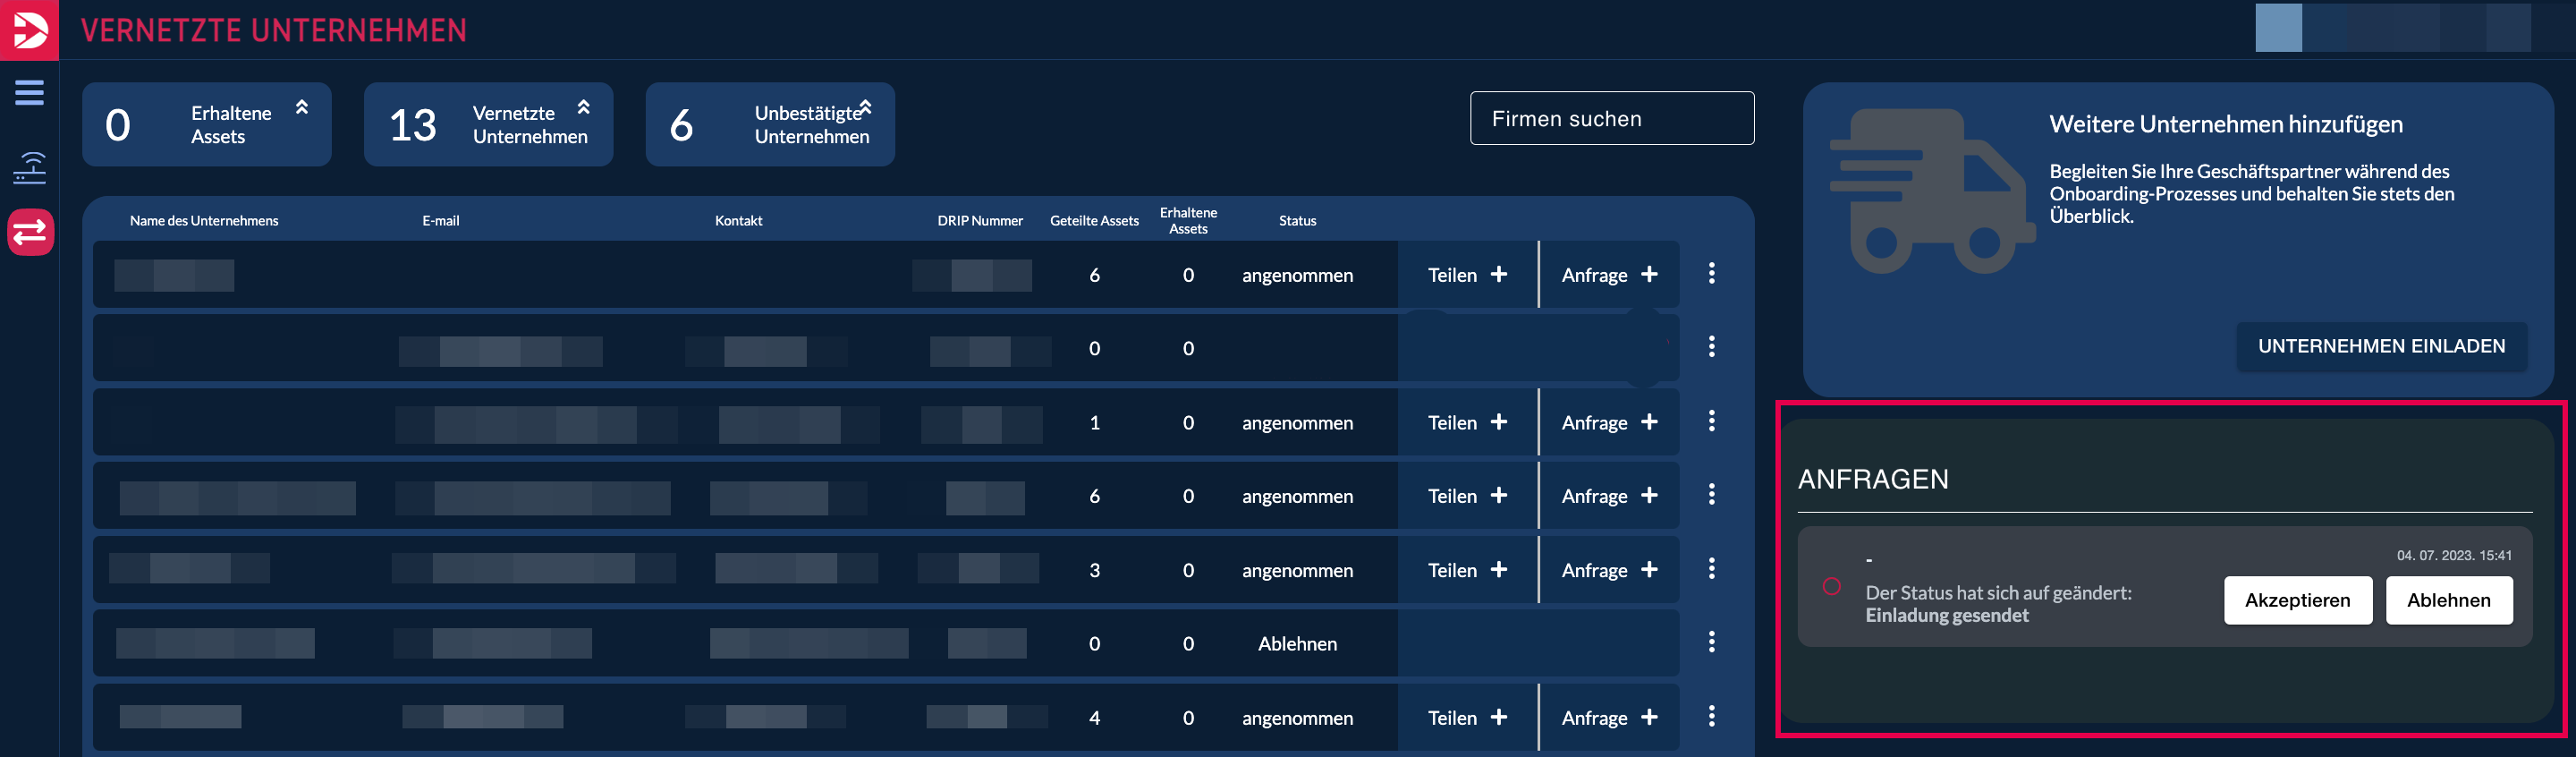Click Anfrage in the row with 3 shared assets

[x=1608, y=570]
